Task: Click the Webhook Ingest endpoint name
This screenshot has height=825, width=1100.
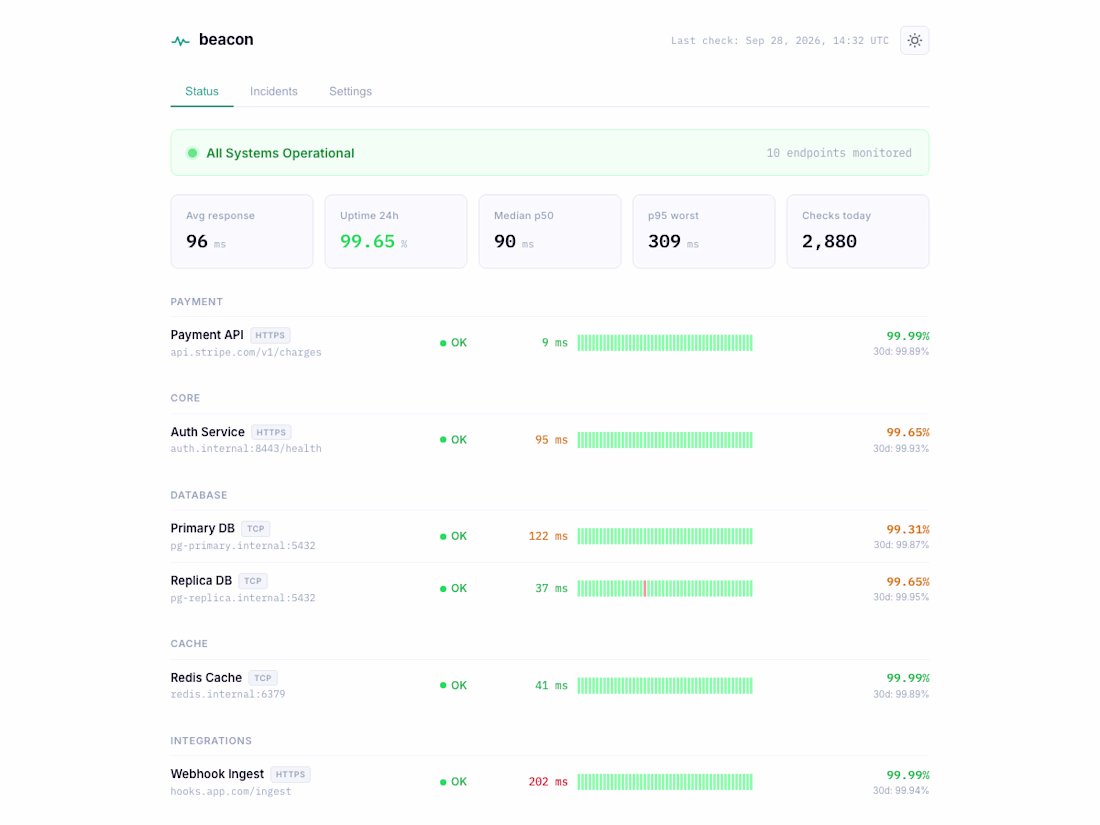Action: (x=217, y=774)
